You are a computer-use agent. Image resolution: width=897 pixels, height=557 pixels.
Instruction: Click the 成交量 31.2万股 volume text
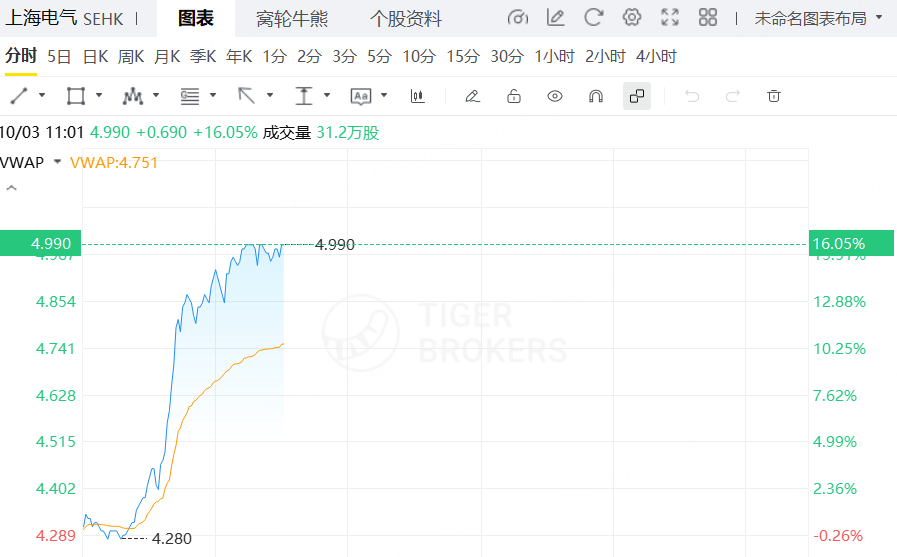pos(321,133)
